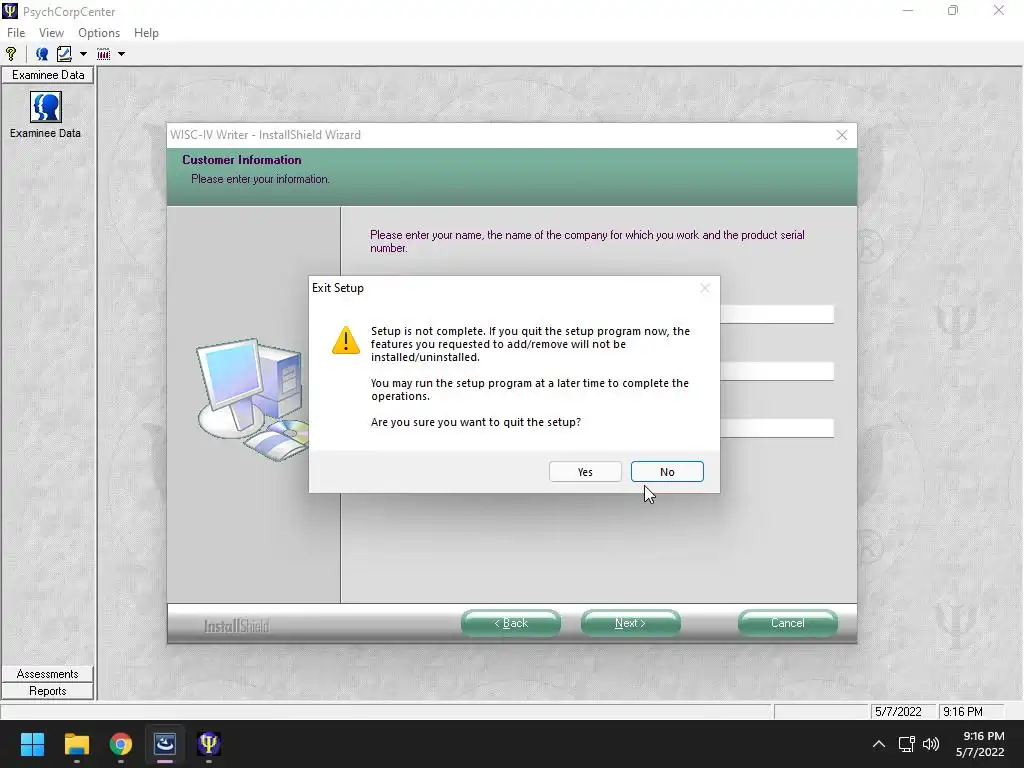Open the Options menu
Image resolution: width=1024 pixels, height=768 pixels.
click(99, 33)
